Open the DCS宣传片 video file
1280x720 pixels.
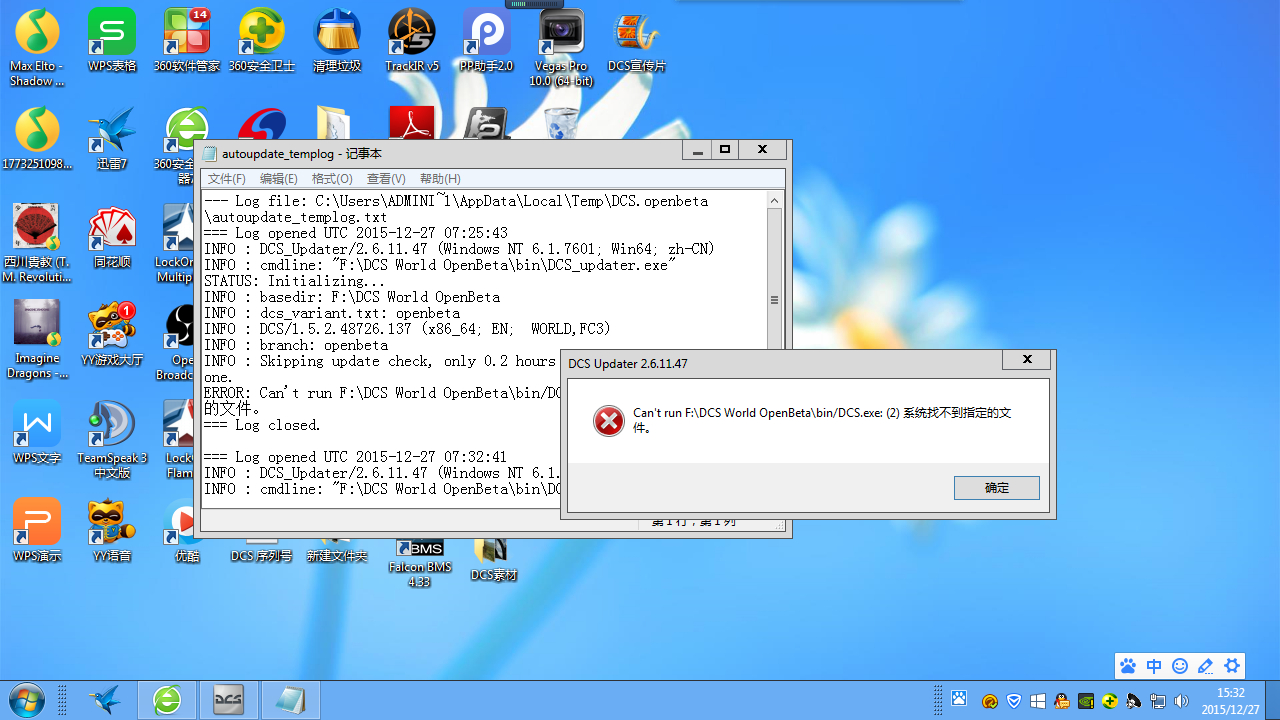[x=637, y=40]
